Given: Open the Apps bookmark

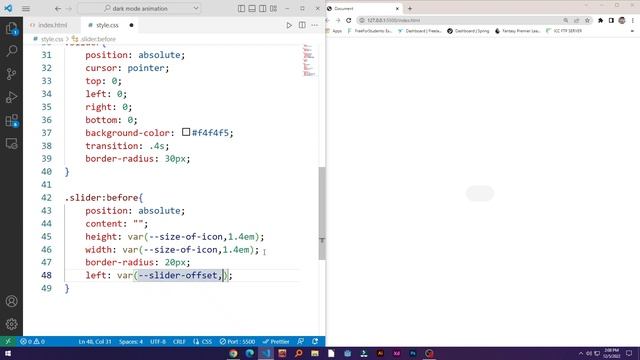Looking at the screenshot, I should (334, 31).
